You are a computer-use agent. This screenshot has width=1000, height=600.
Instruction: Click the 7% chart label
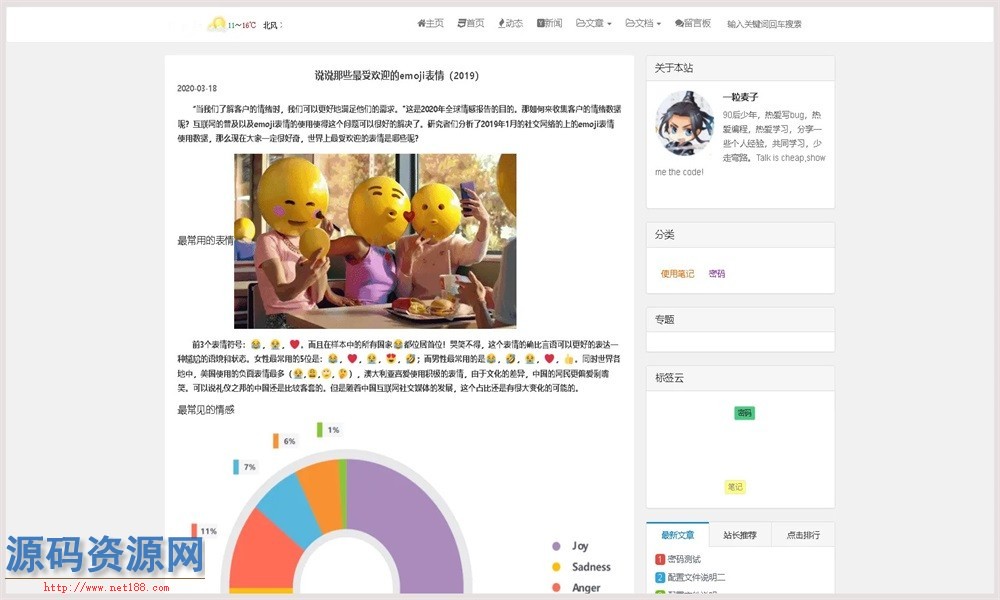pyautogui.click(x=249, y=467)
